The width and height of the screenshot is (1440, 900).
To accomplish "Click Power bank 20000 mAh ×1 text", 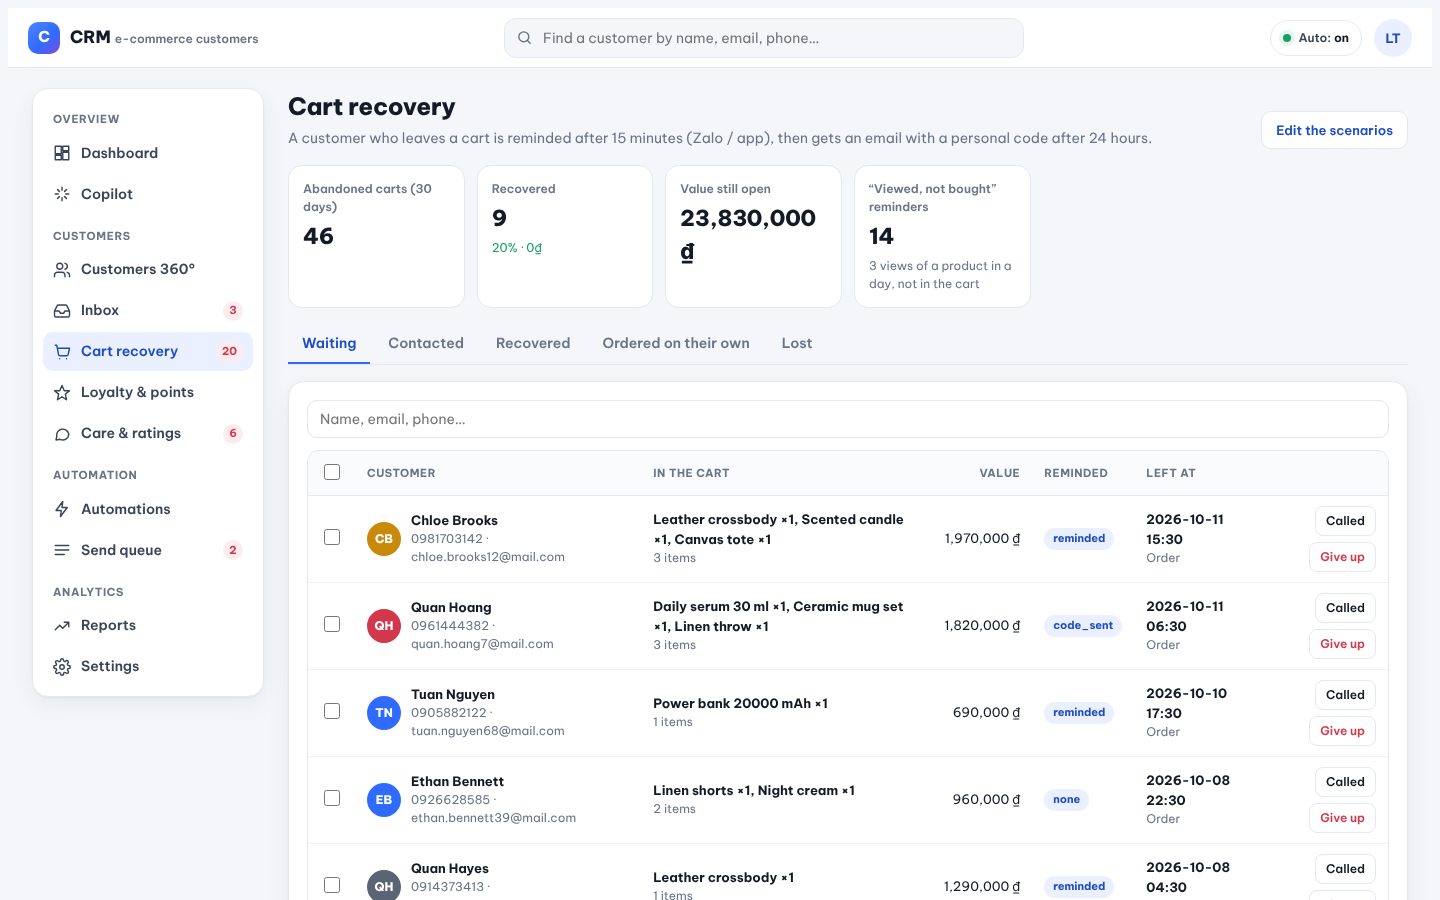I will [x=741, y=703].
